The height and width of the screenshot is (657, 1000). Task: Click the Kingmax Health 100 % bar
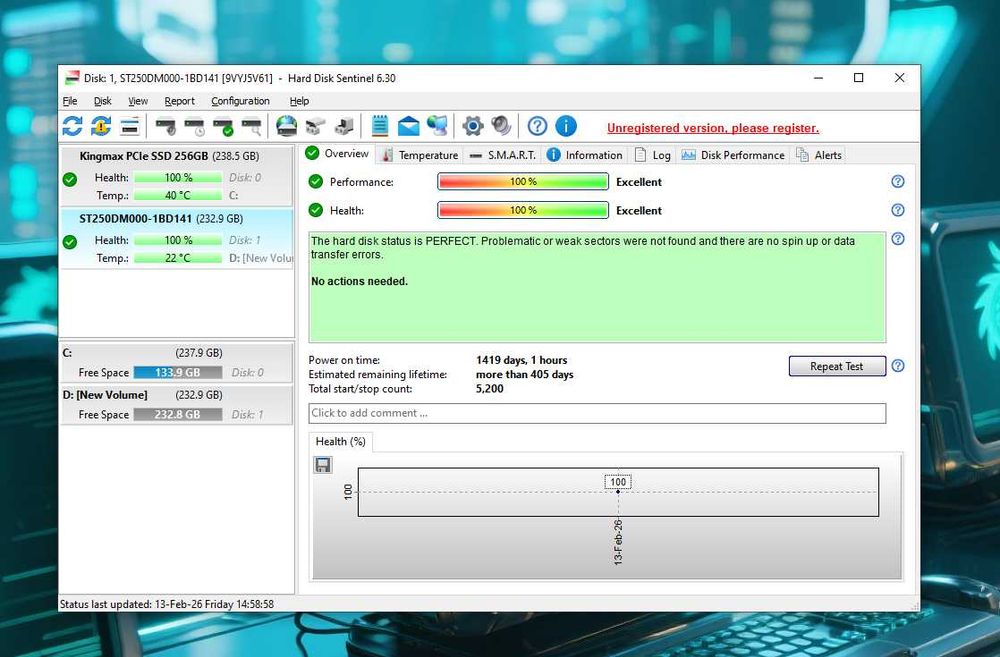click(x=178, y=177)
